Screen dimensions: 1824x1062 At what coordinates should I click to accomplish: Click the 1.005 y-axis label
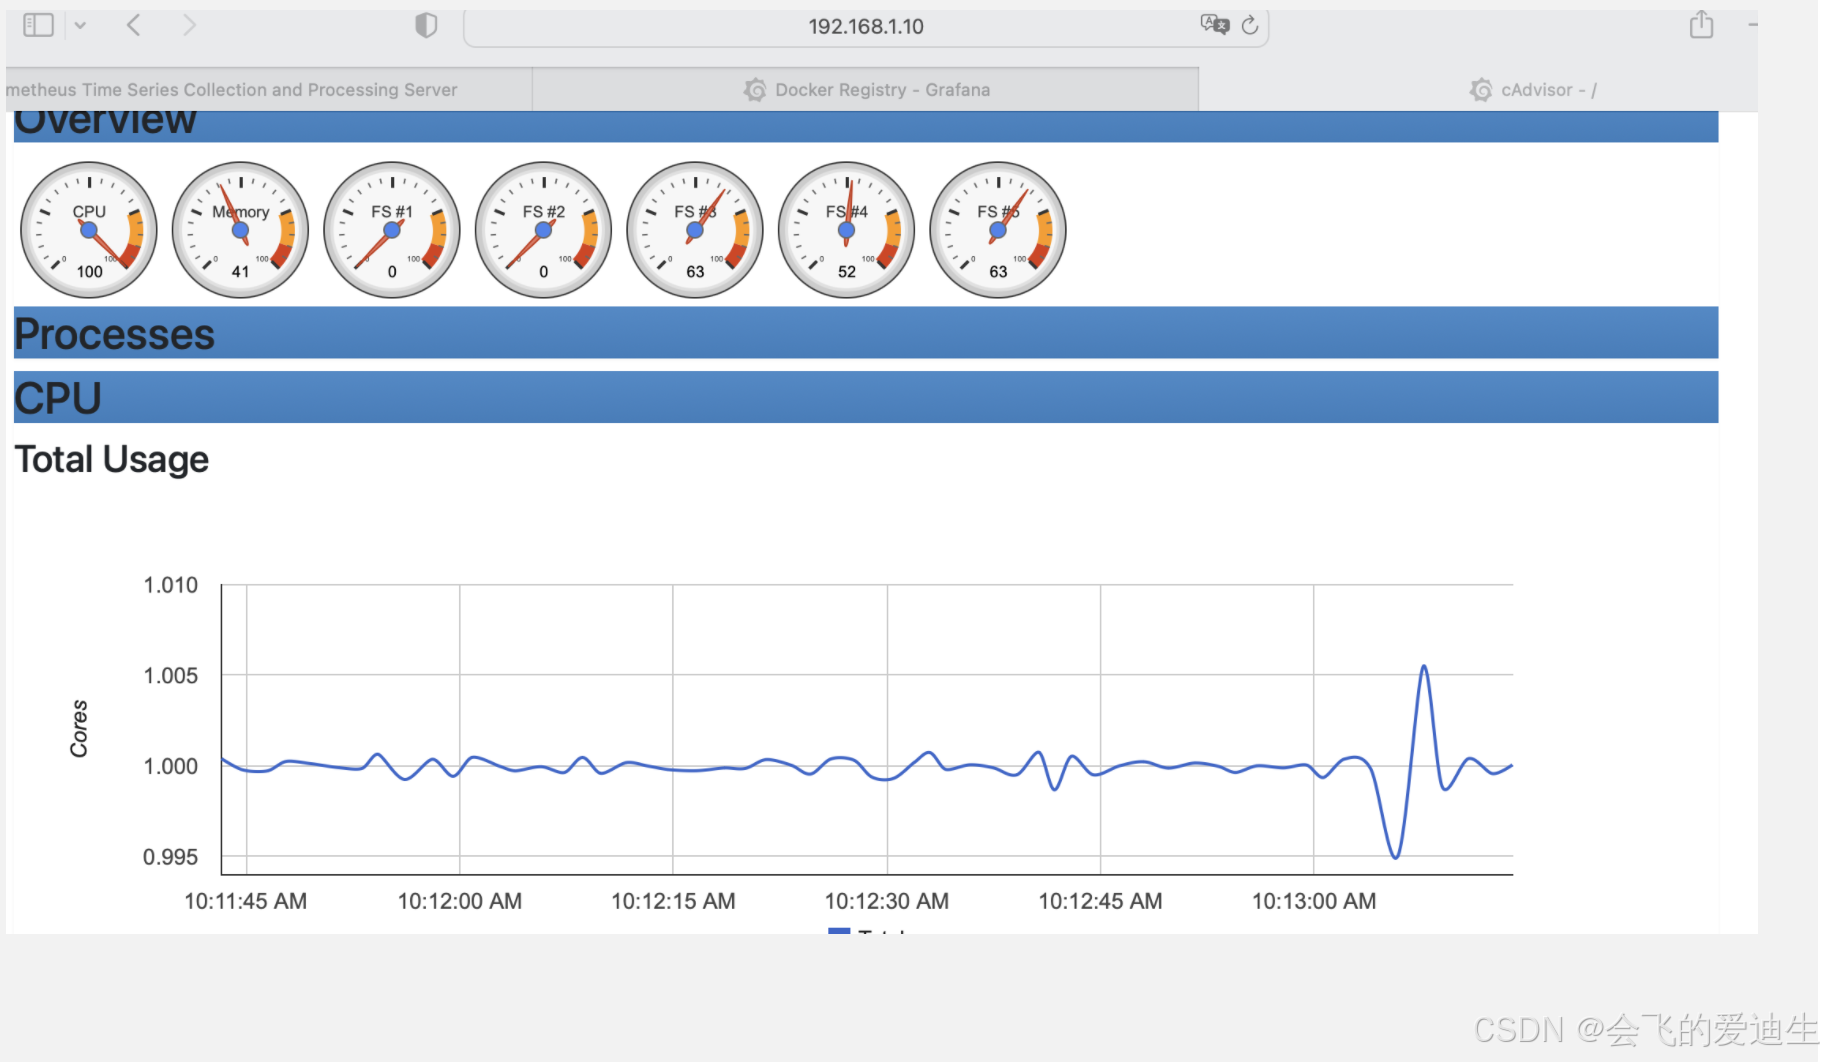[x=171, y=676]
